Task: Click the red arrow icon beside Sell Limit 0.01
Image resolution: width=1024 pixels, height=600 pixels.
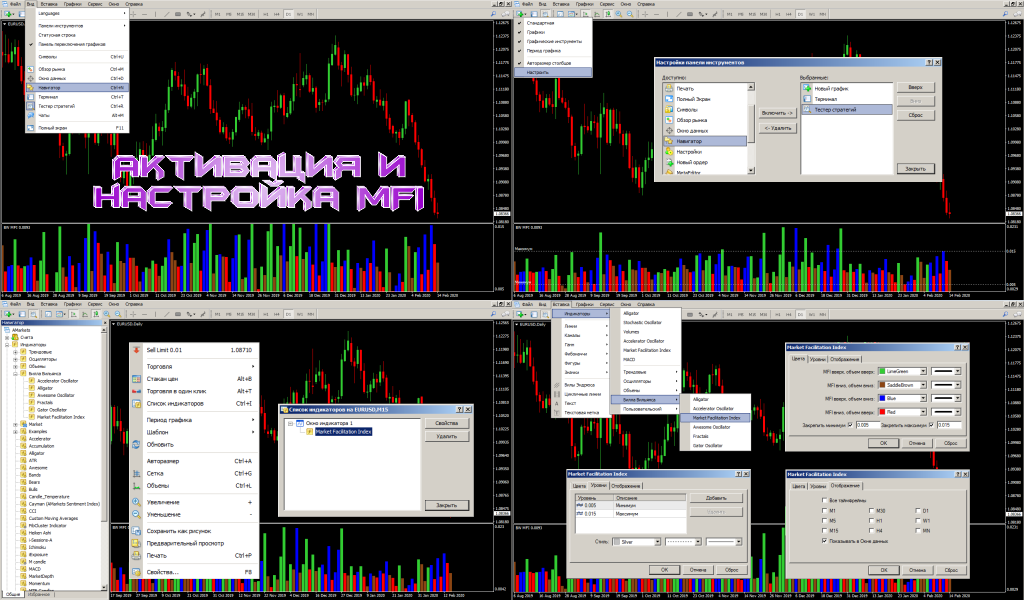Action: point(136,350)
